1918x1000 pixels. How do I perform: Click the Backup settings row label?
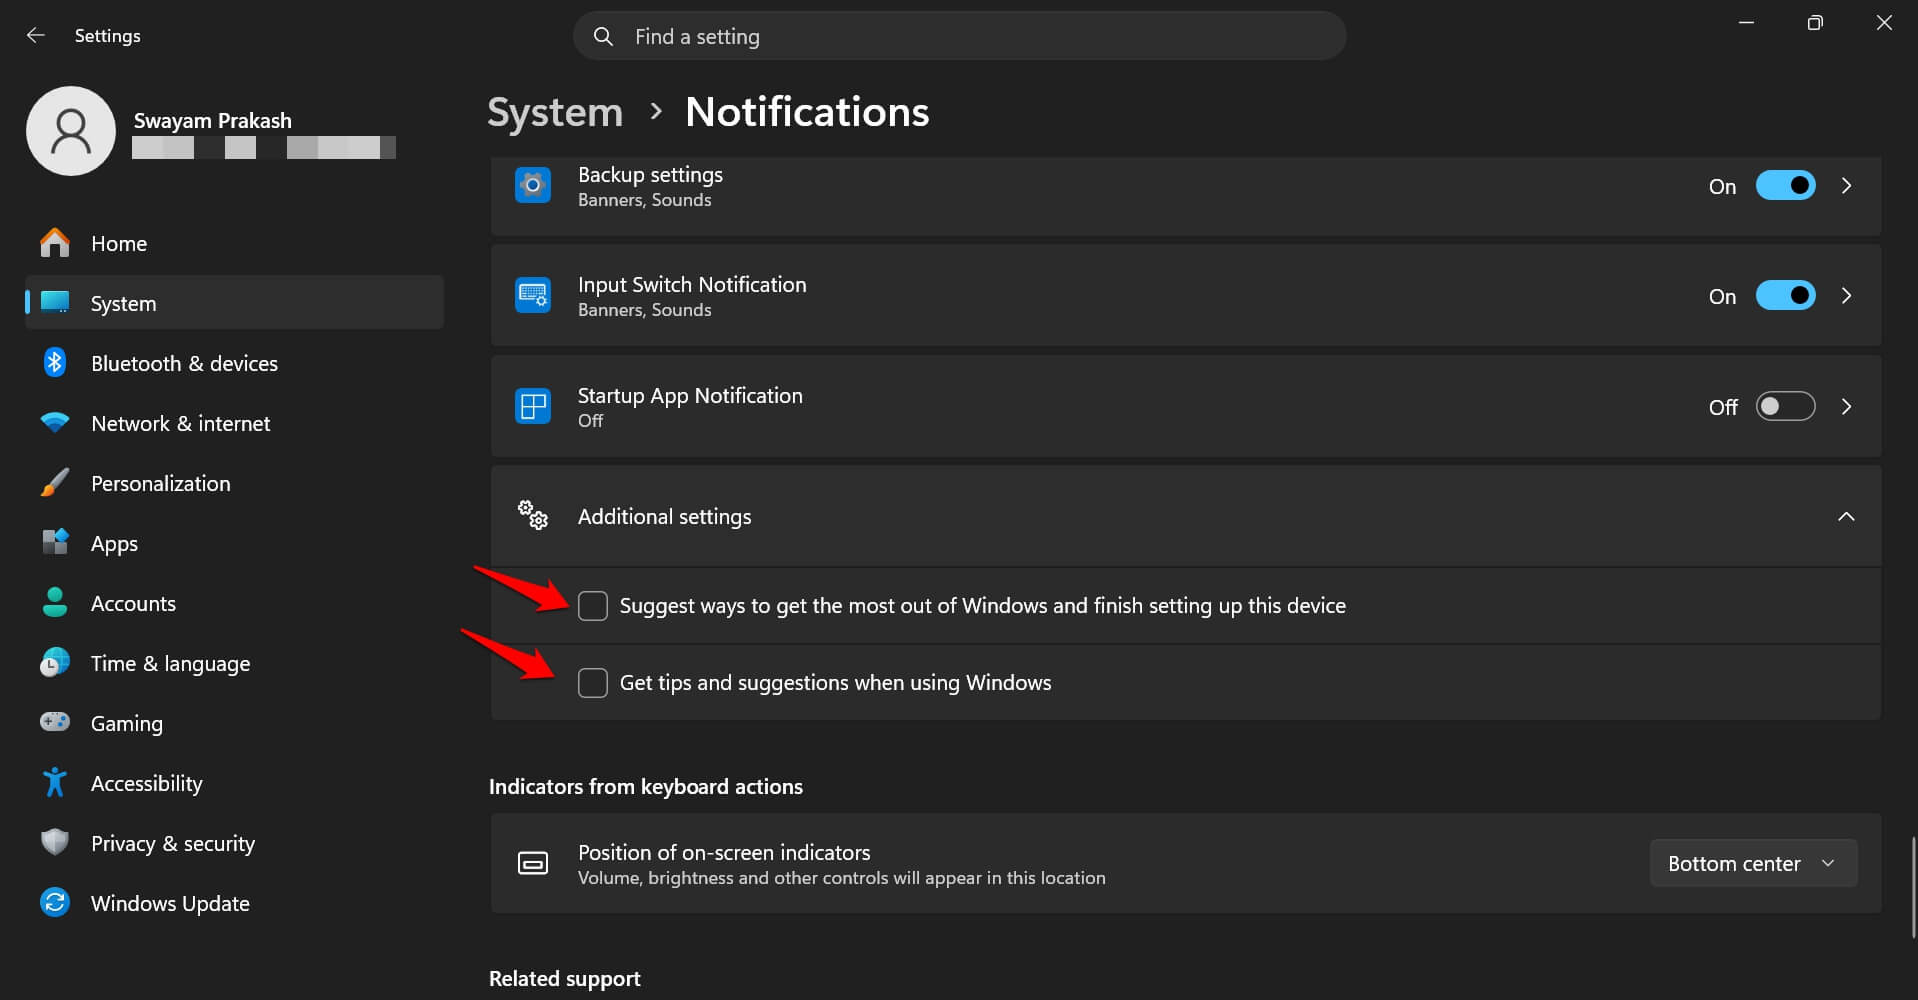[x=650, y=174]
